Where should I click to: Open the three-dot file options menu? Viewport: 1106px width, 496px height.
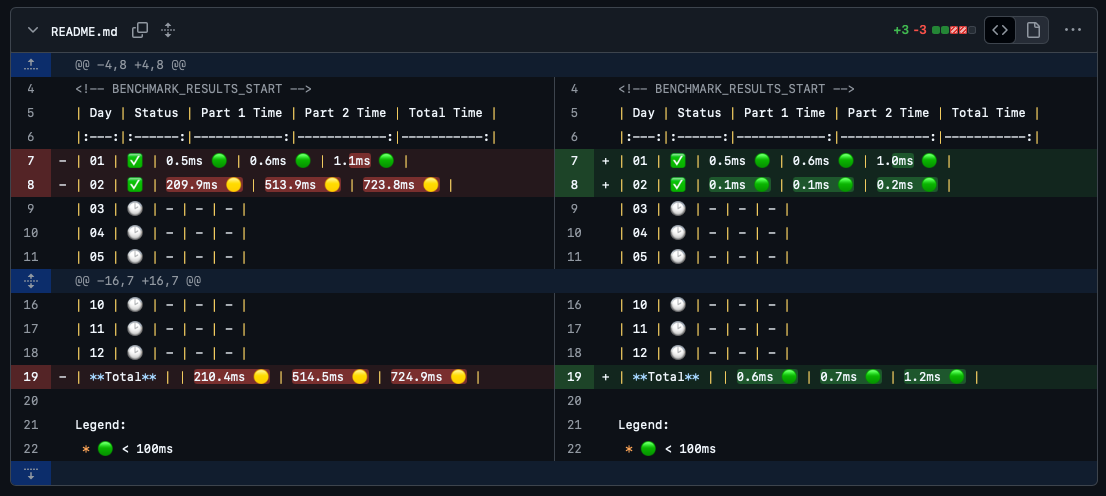click(x=1073, y=30)
